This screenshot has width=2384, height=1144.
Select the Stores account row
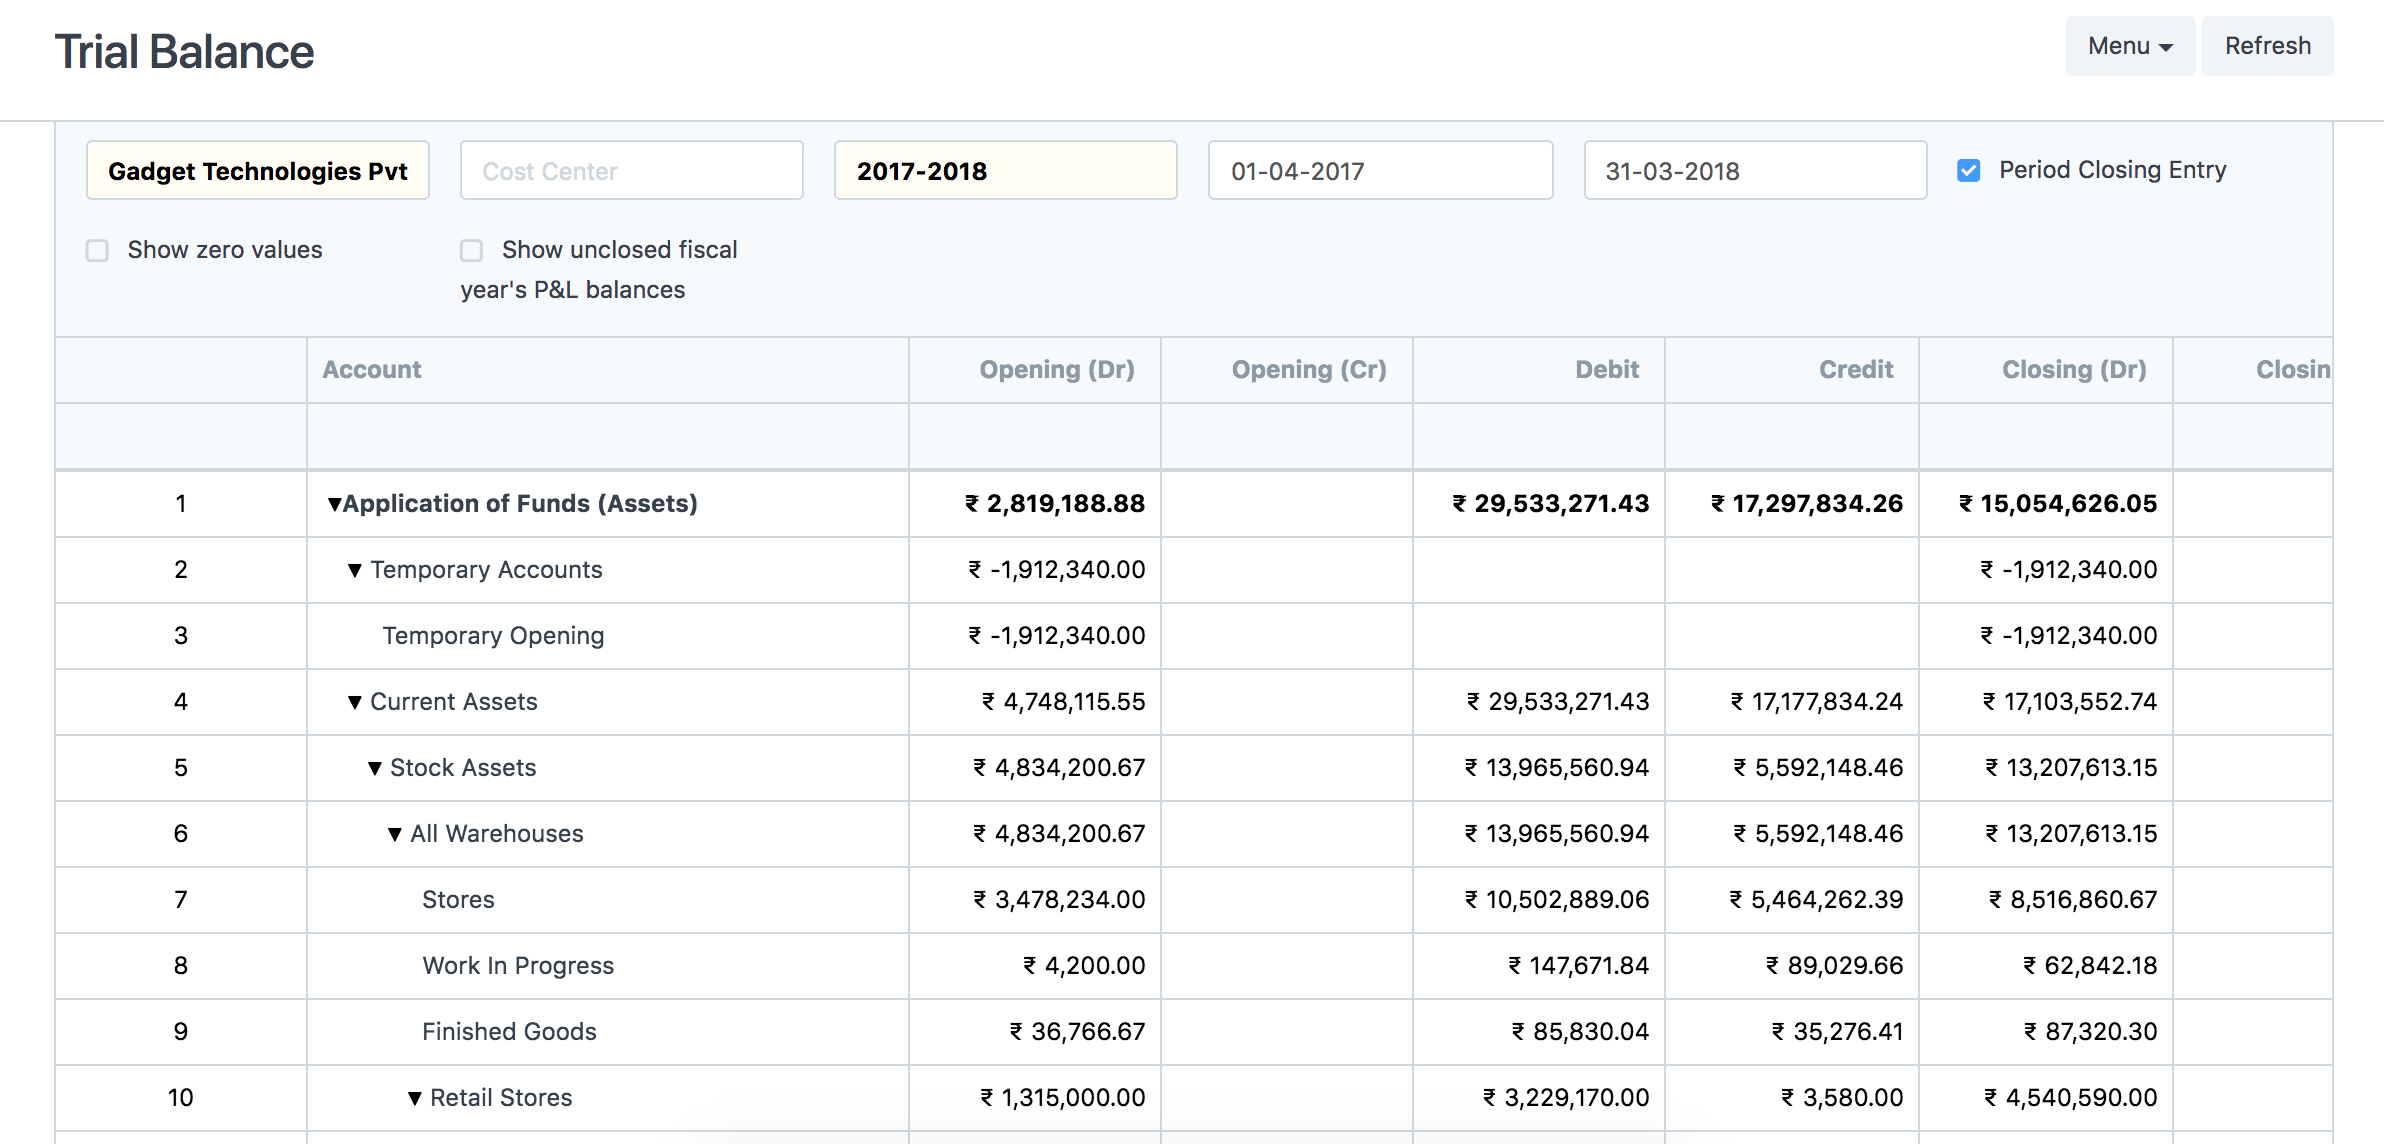pos(458,900)
